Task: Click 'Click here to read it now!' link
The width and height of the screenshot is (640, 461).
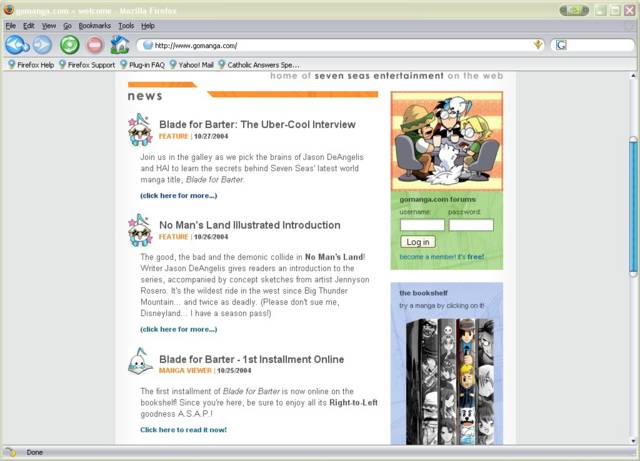Action: [183, 430]
